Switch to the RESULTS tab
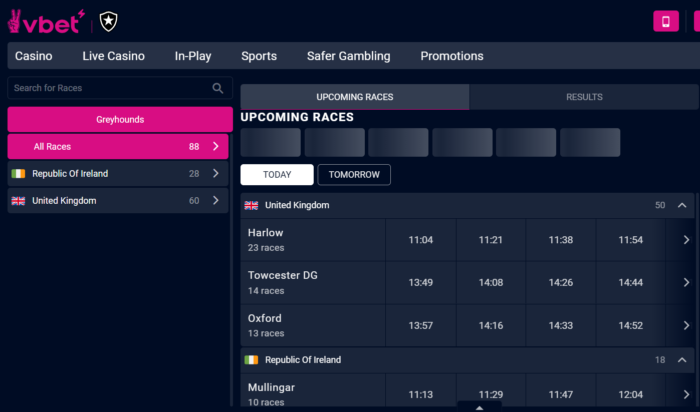The image size is (700, 412). (584, 97)
